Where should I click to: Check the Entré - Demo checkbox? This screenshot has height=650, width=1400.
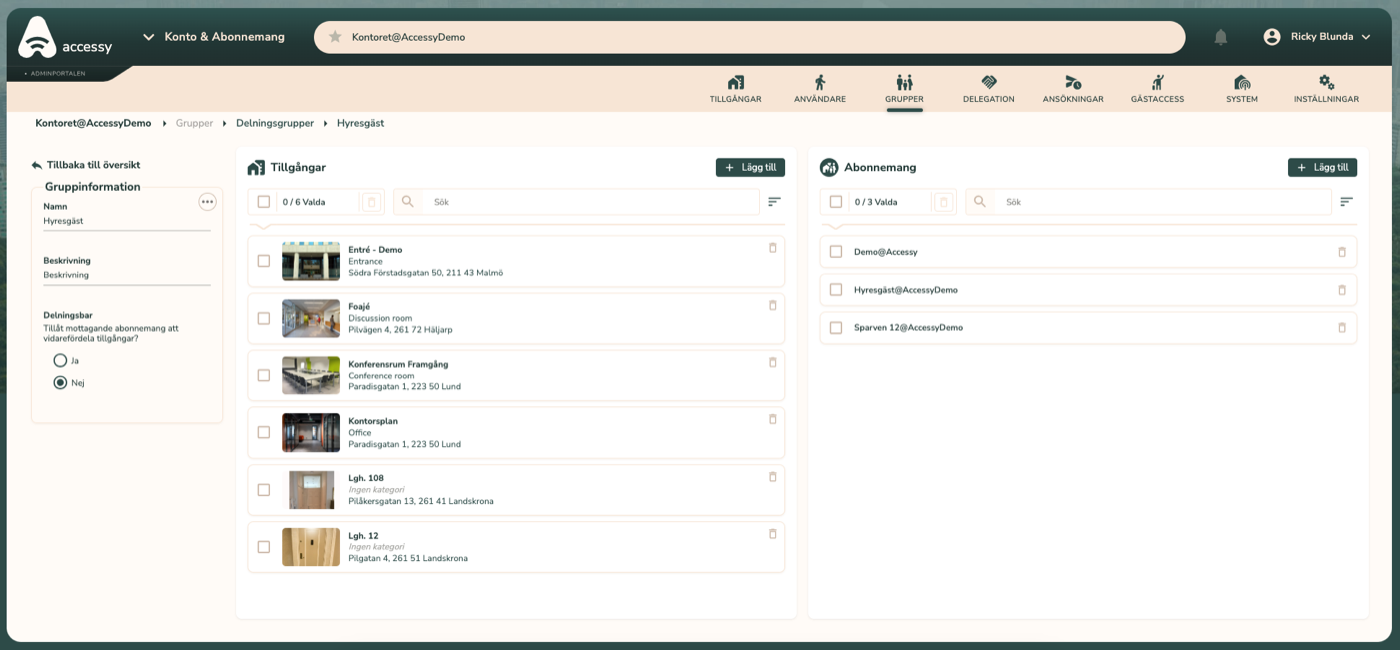tap(264, 261)
